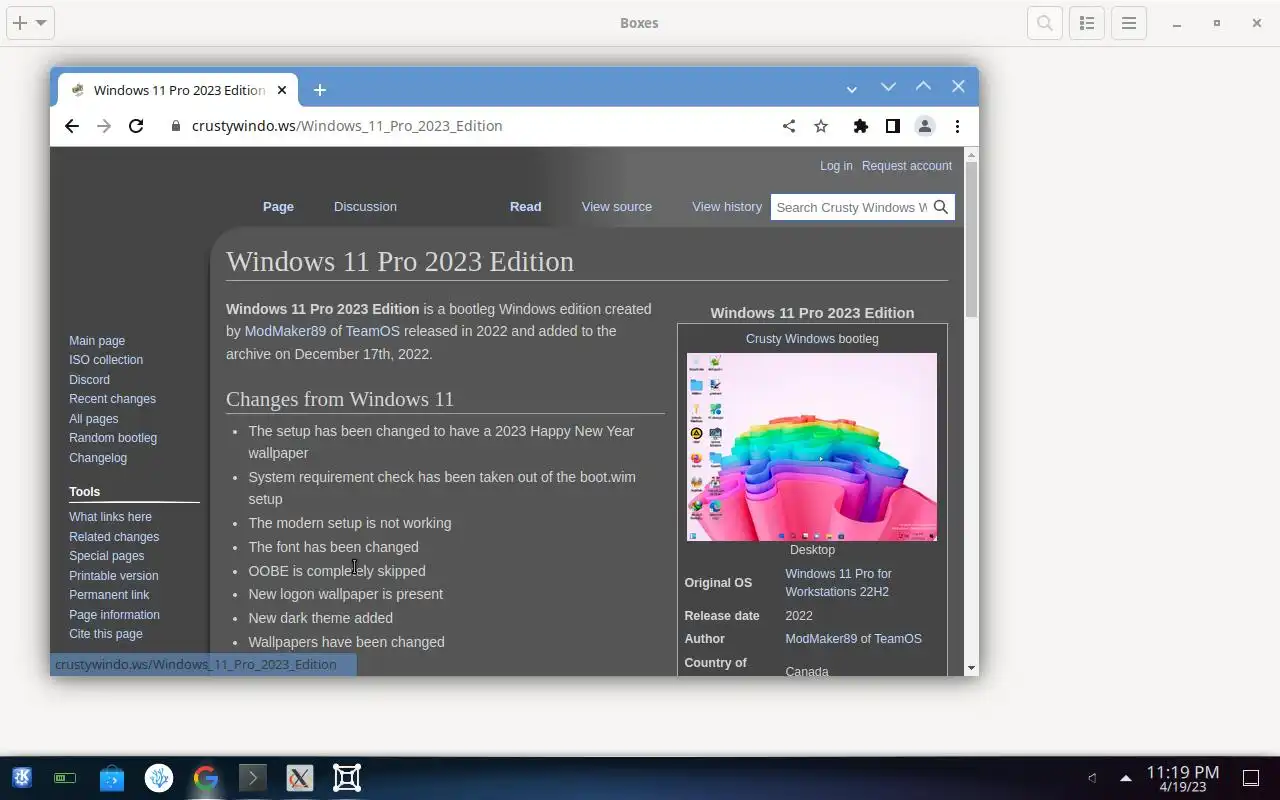Open the Chrome profile avatar icon

click(925, 126)
